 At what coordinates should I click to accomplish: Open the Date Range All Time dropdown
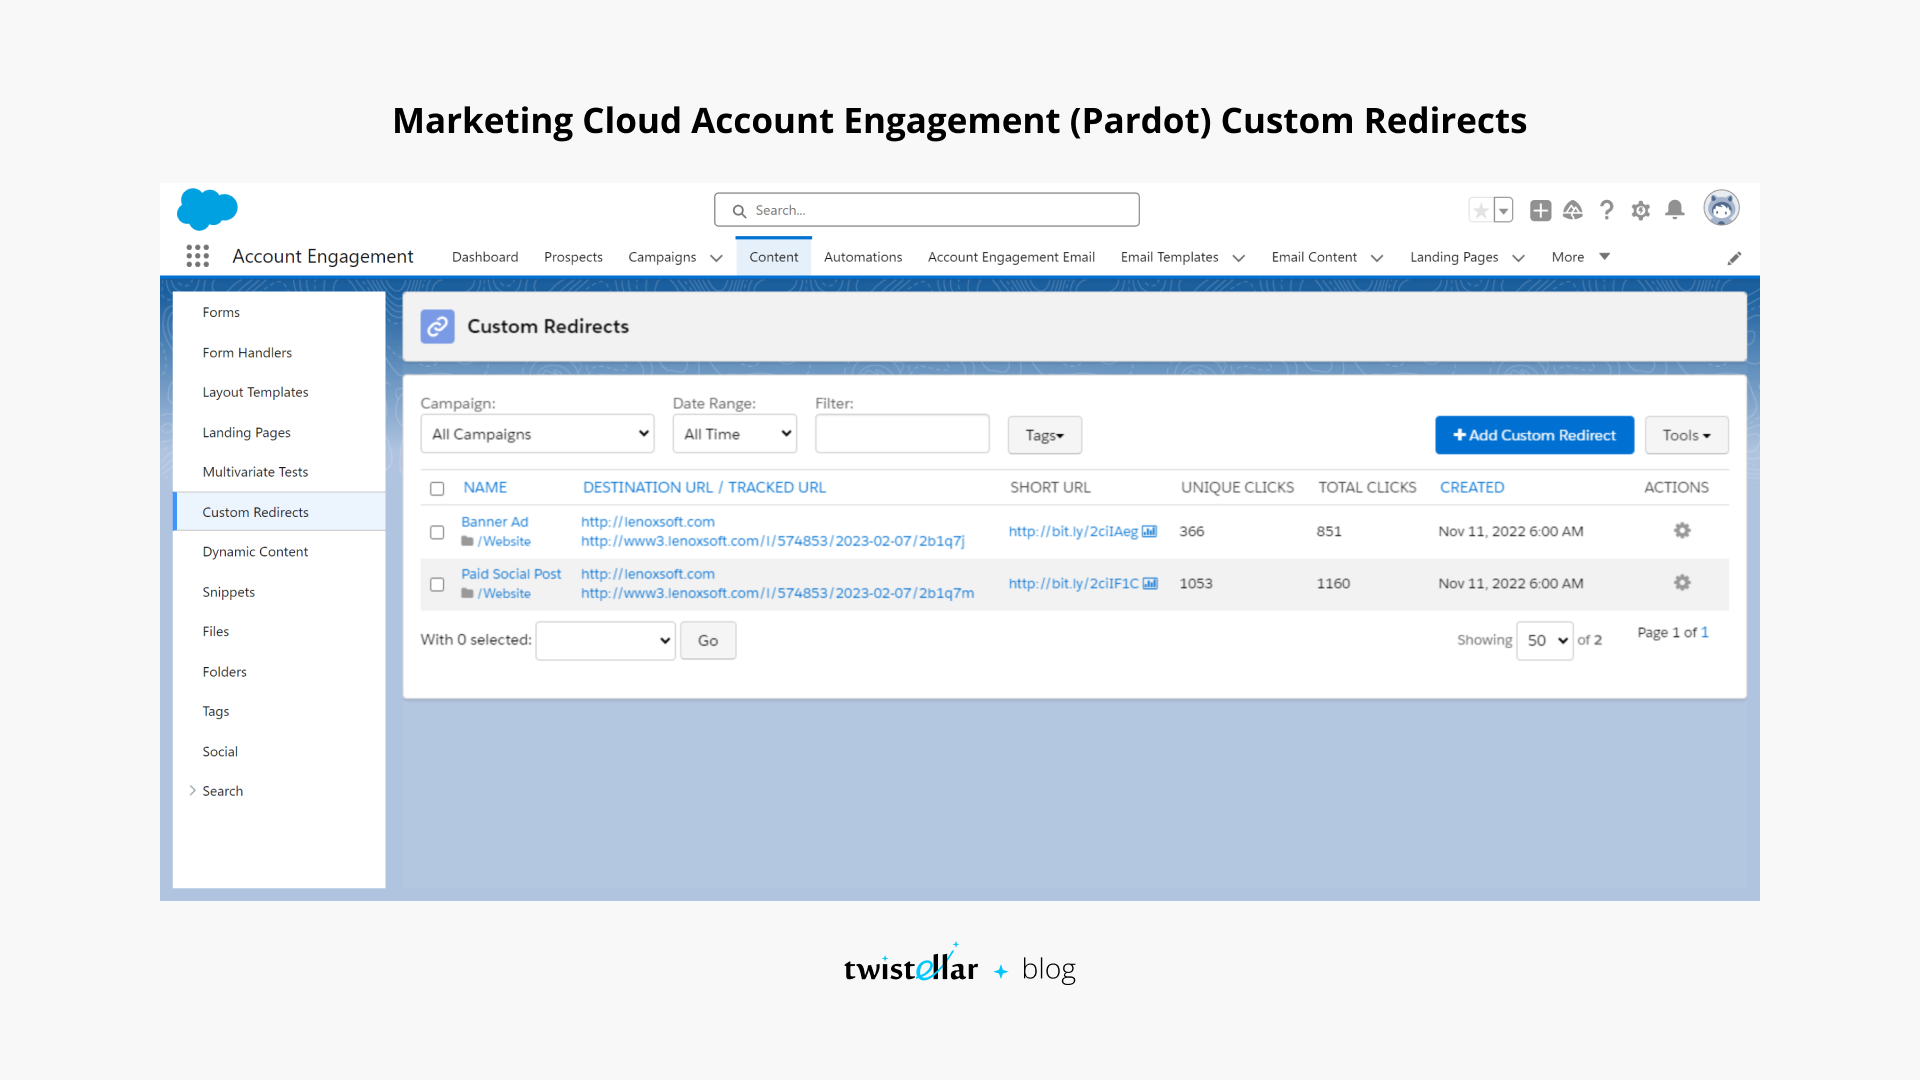coord(734,433)
